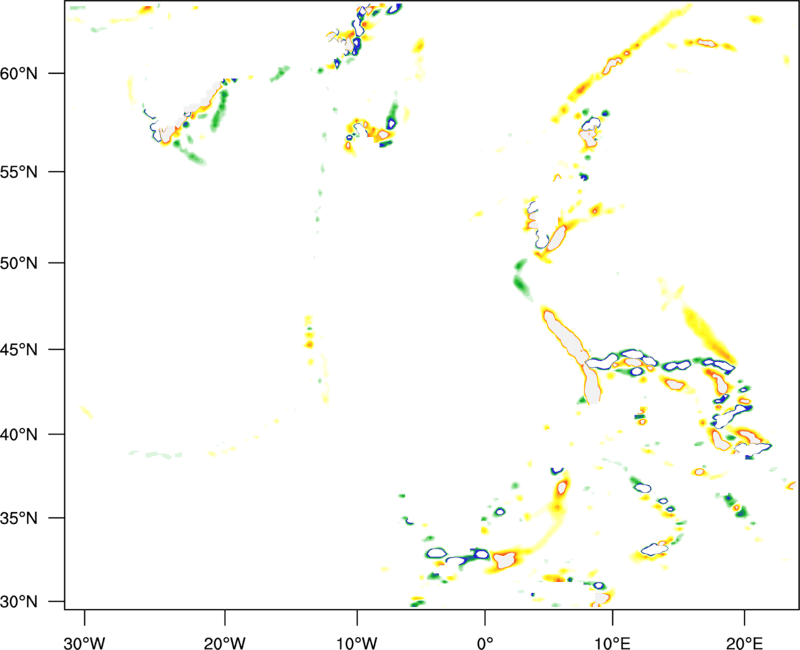Click the 10°W longitude label
The image size is (800, 650).
(357, 643)
